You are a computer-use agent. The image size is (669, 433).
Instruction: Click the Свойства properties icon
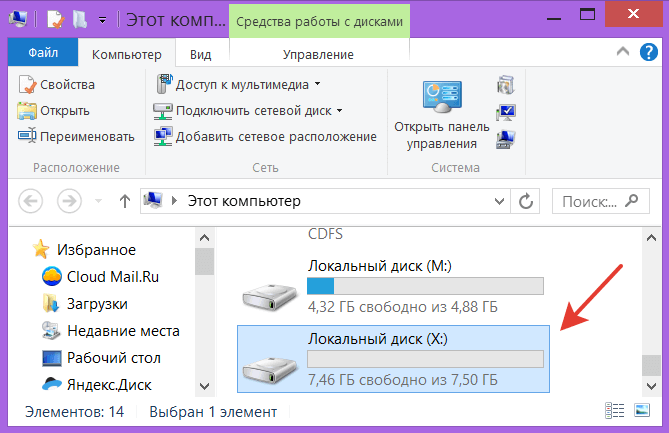pos(27,85)
